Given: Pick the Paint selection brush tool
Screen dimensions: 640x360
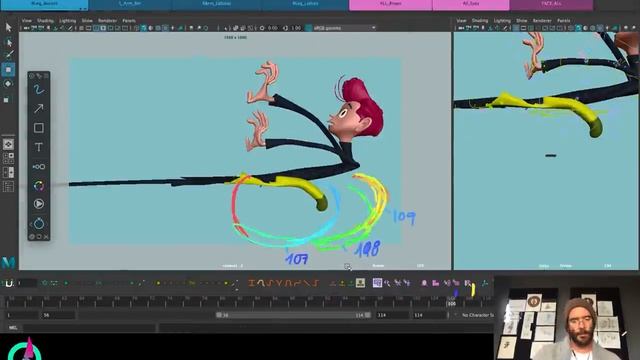Looking at the screenshot, I should pos(9,55).
